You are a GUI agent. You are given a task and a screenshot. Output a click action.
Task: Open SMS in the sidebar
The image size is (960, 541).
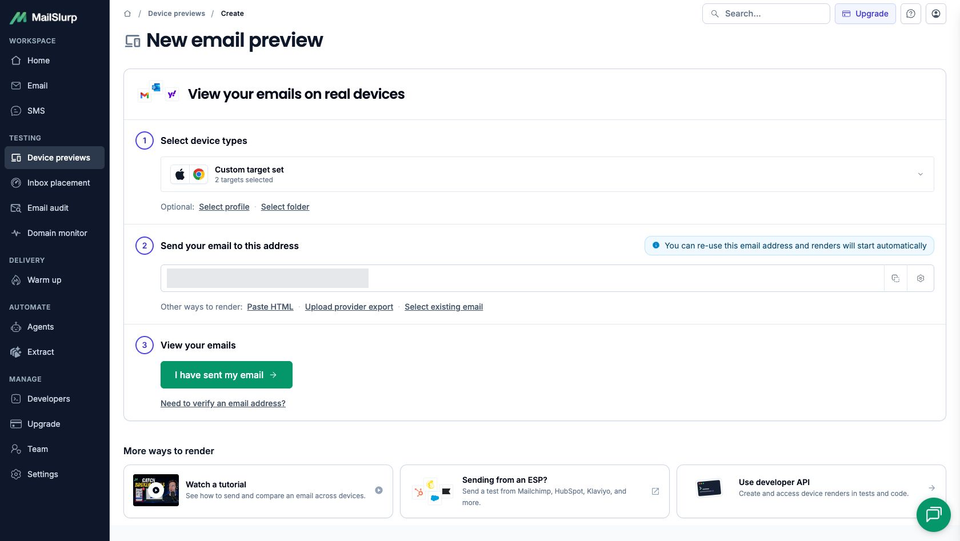pyautogui.click(x=54, y=111)
